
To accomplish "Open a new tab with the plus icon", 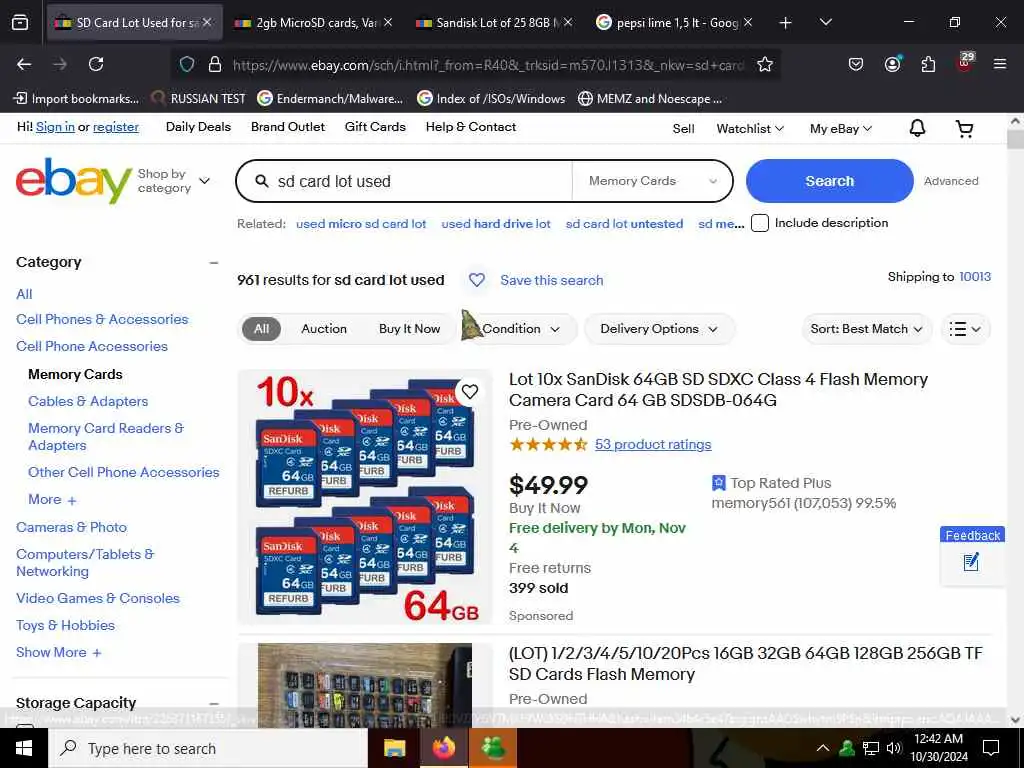I will [x=785, y=23].
